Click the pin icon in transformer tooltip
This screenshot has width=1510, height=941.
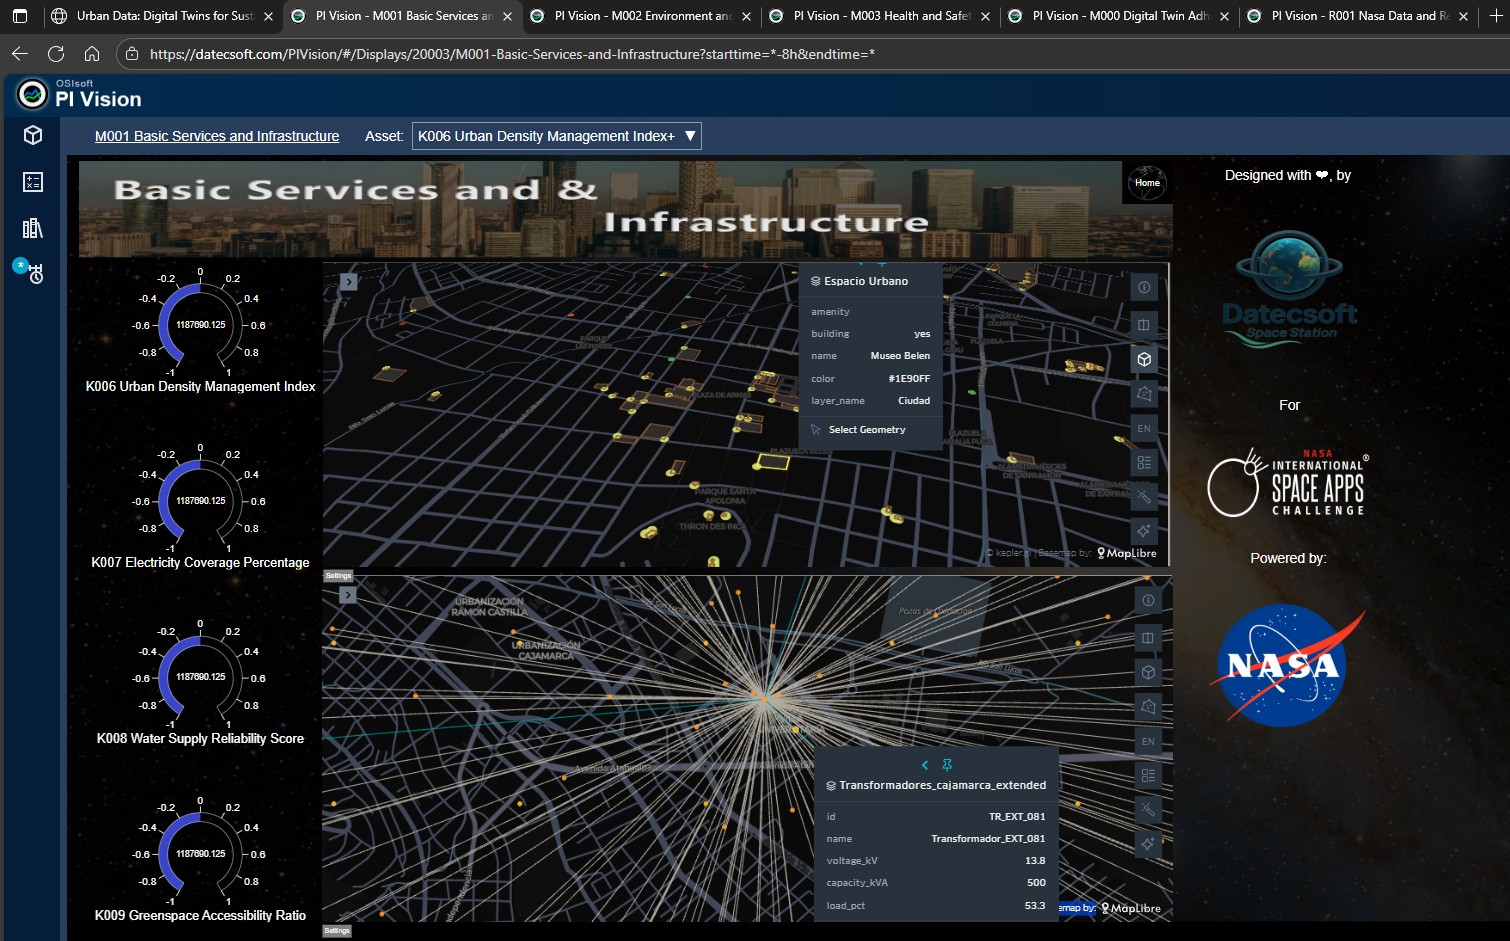click(947, 765)
